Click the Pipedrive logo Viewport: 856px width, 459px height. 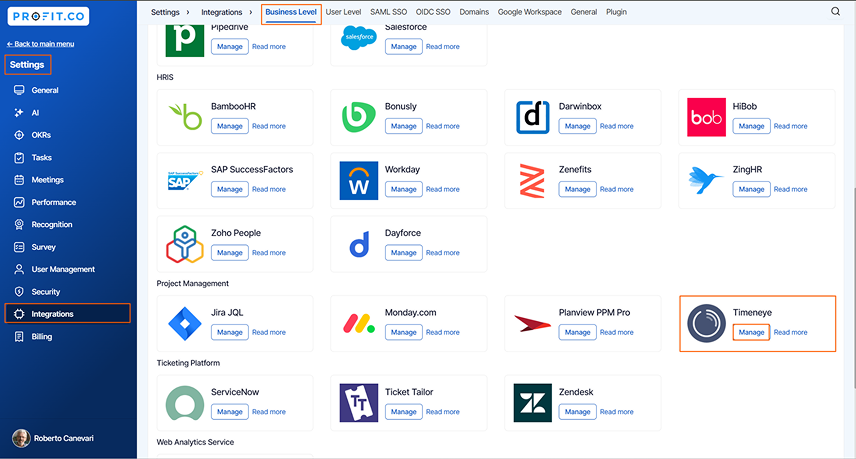pyautogui.click(x=185, y=39)
